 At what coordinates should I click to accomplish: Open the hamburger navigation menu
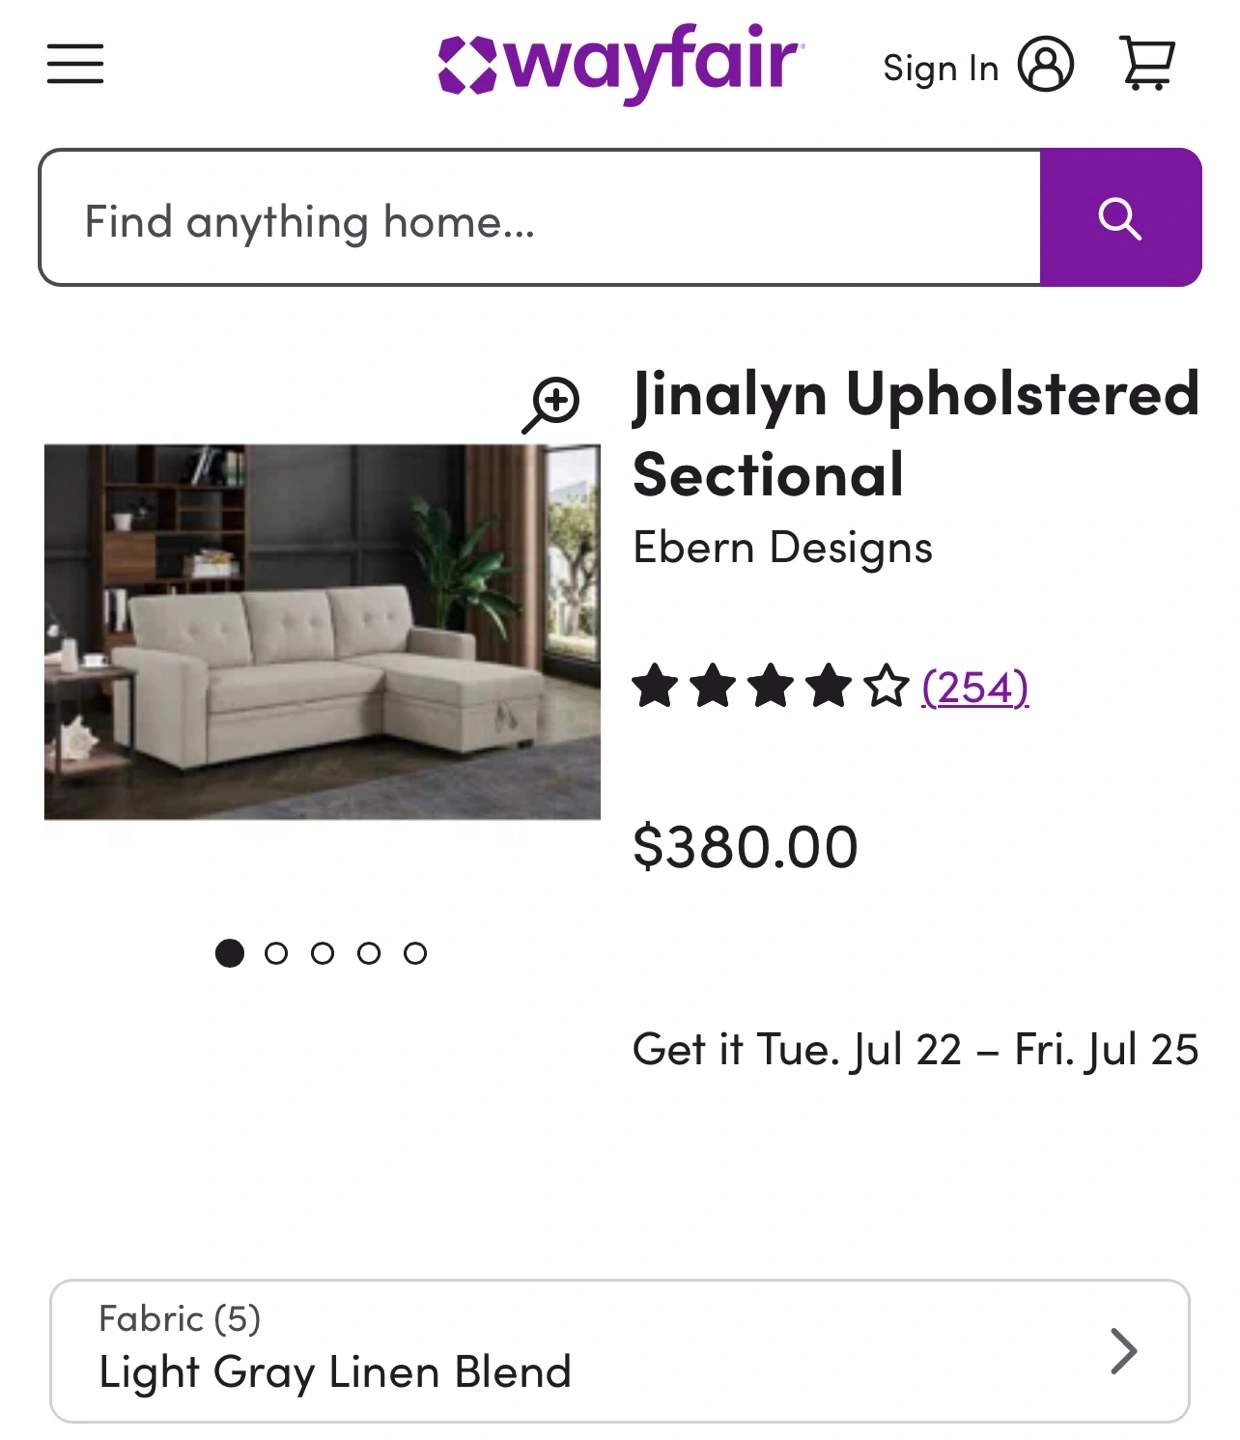75,64
